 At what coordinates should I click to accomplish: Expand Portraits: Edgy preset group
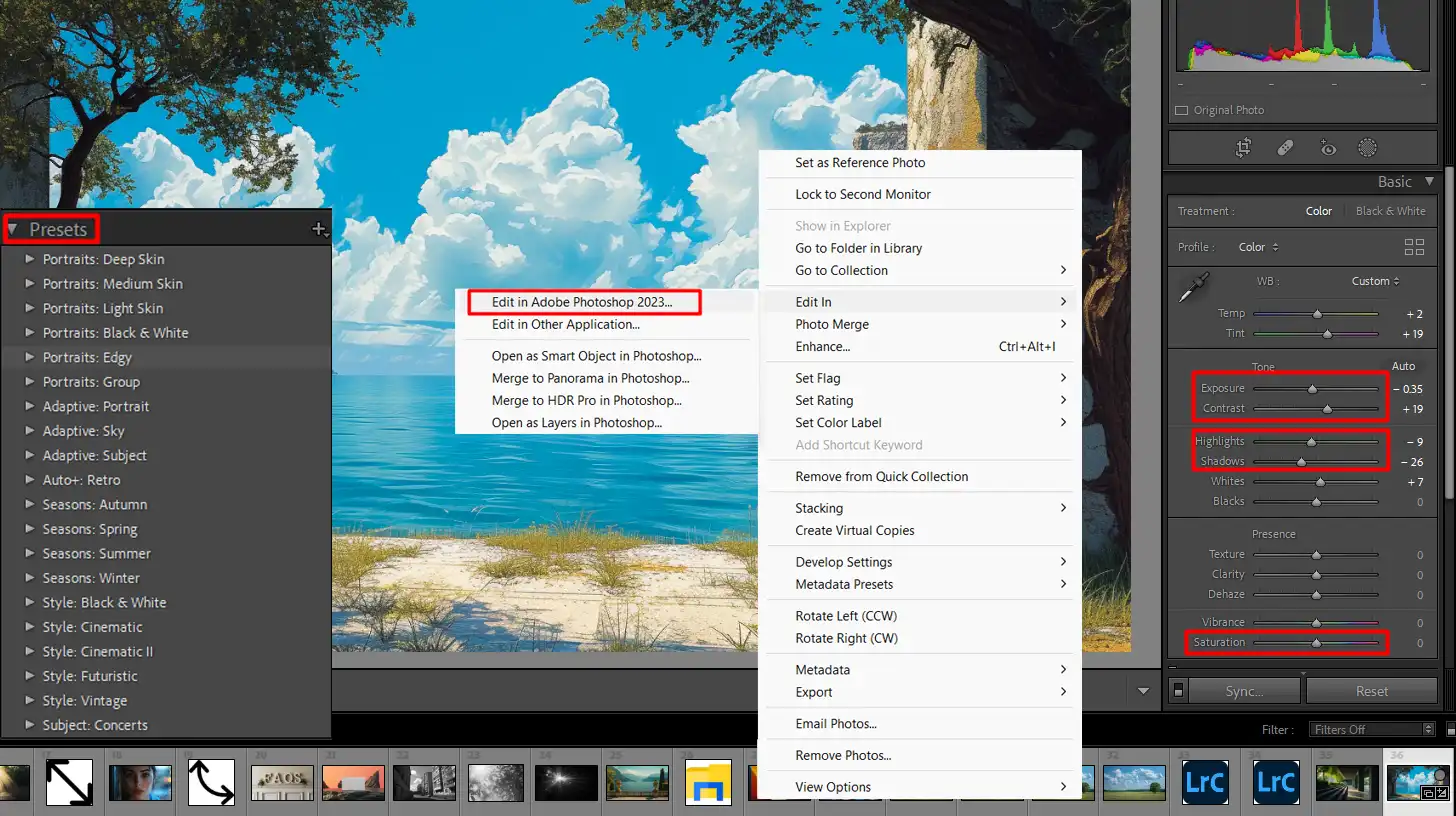point(29,357)
